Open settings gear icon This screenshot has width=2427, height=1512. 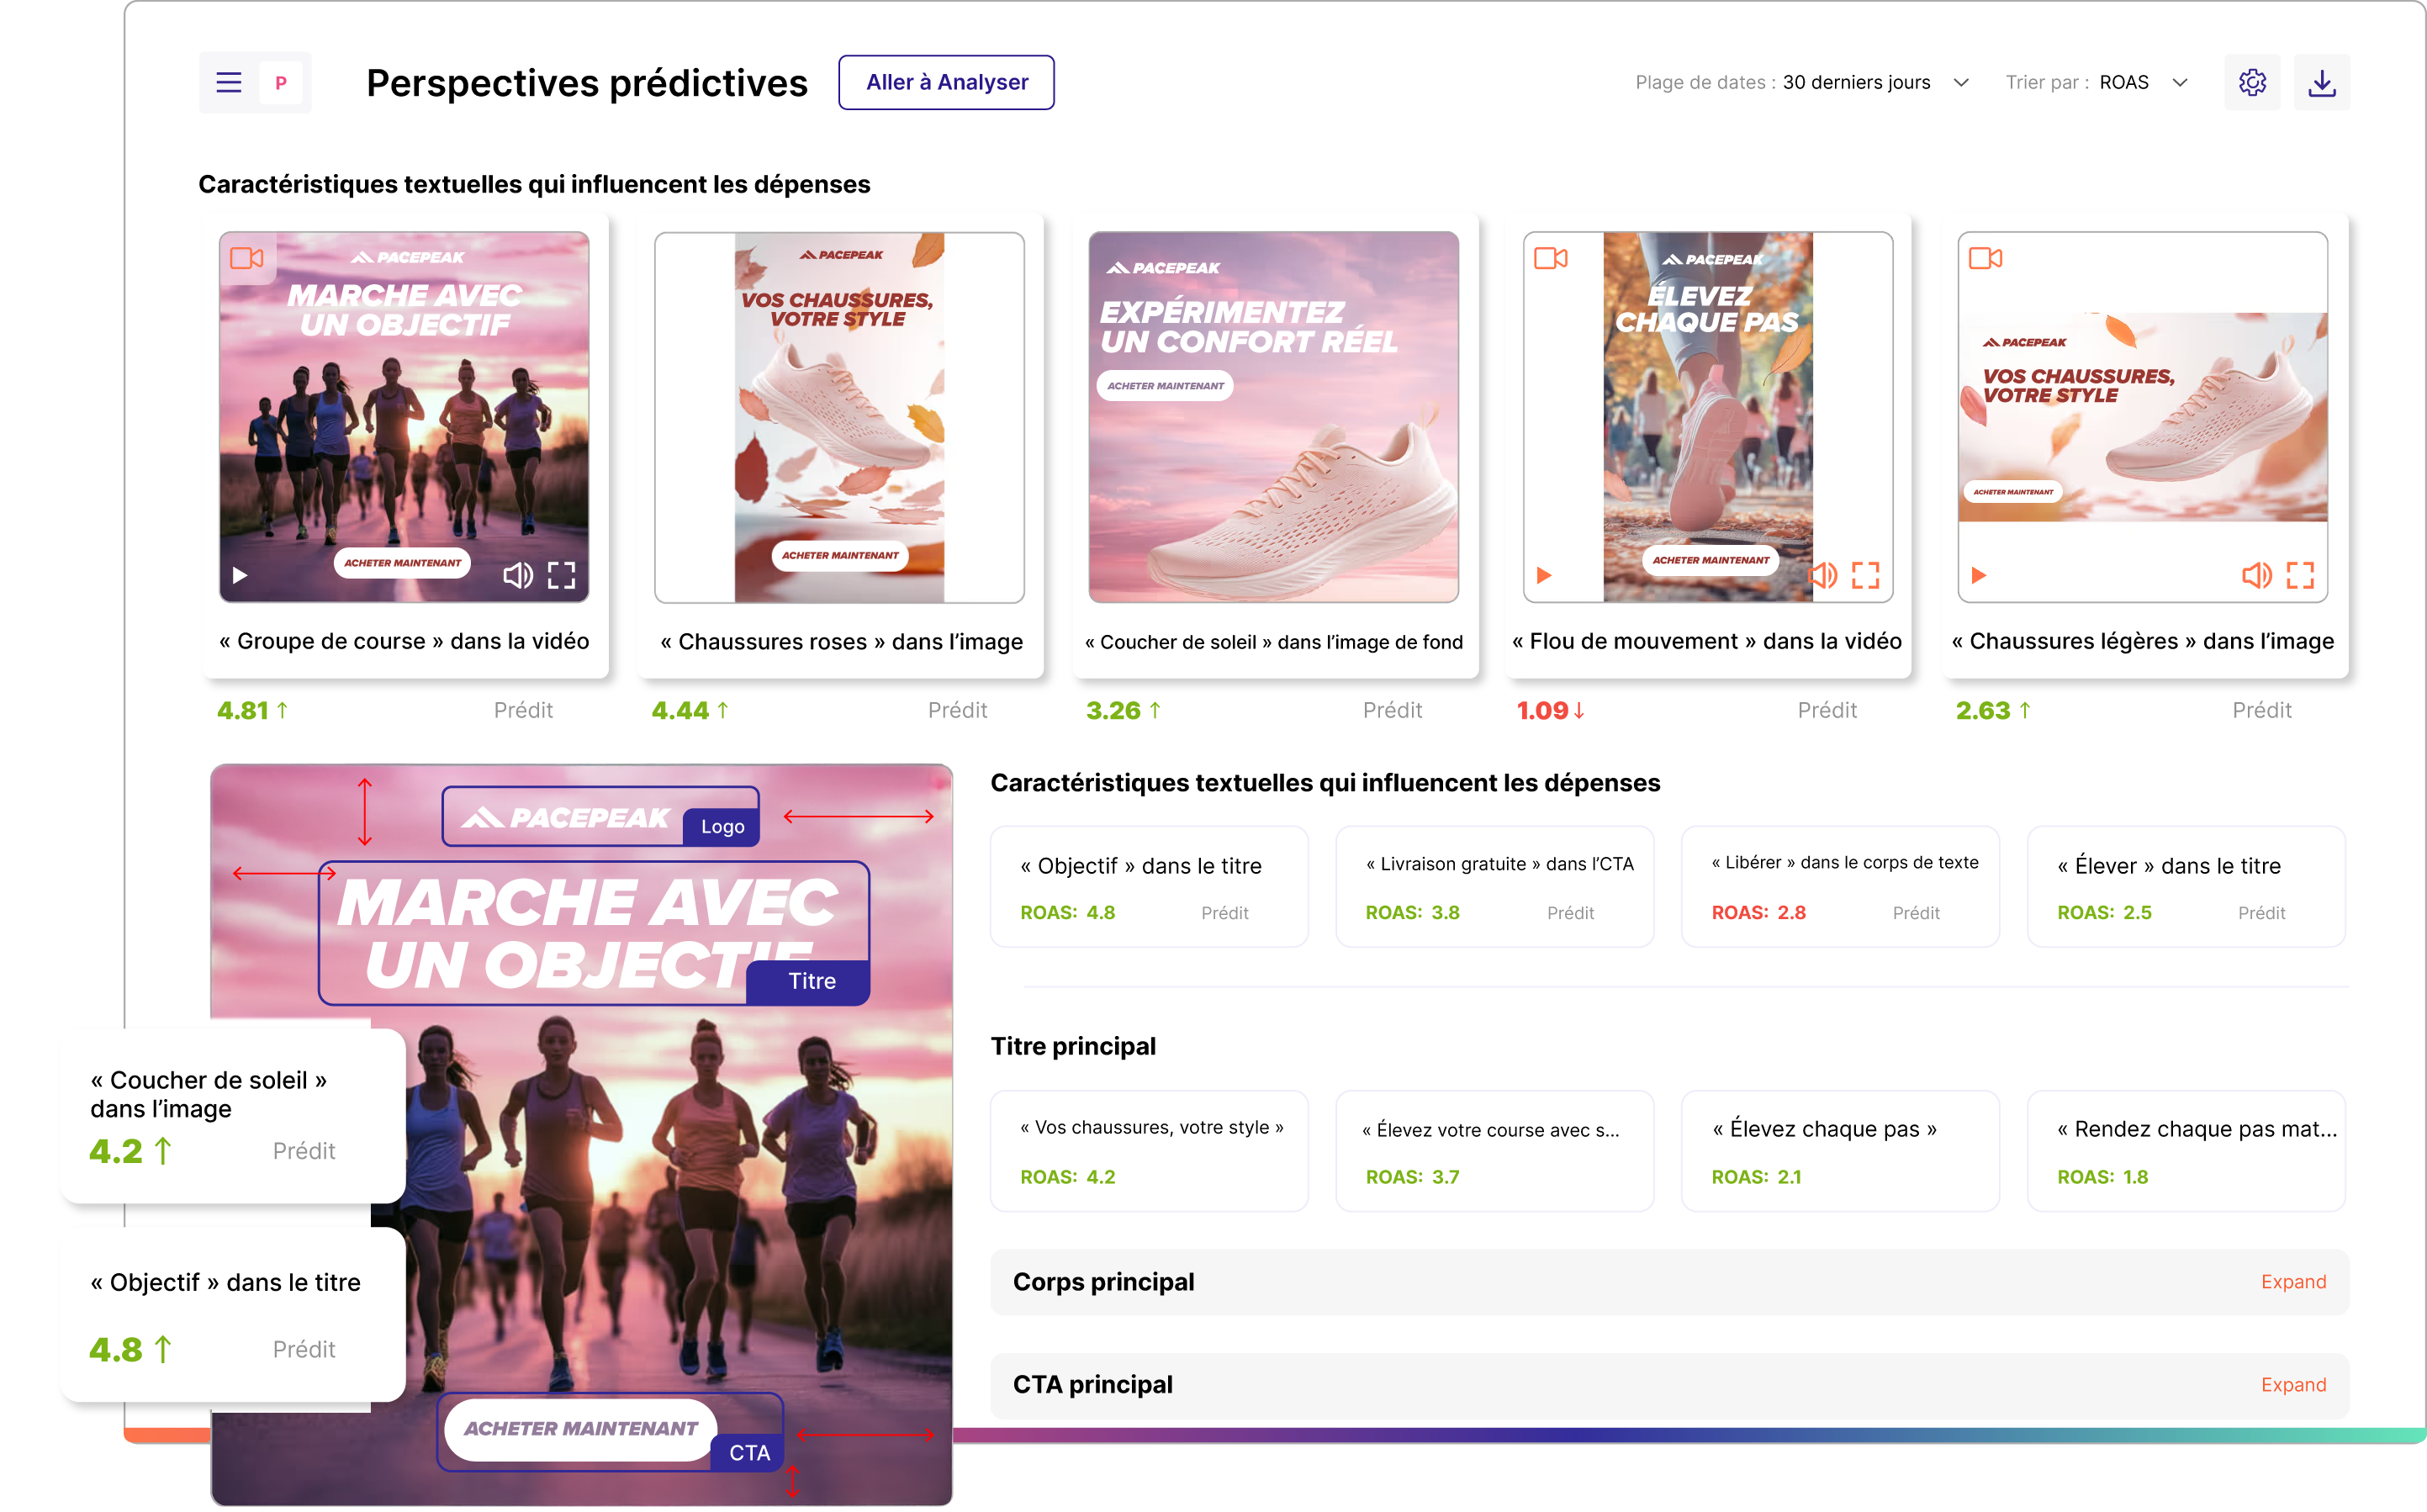click(x=2252, y=82)
